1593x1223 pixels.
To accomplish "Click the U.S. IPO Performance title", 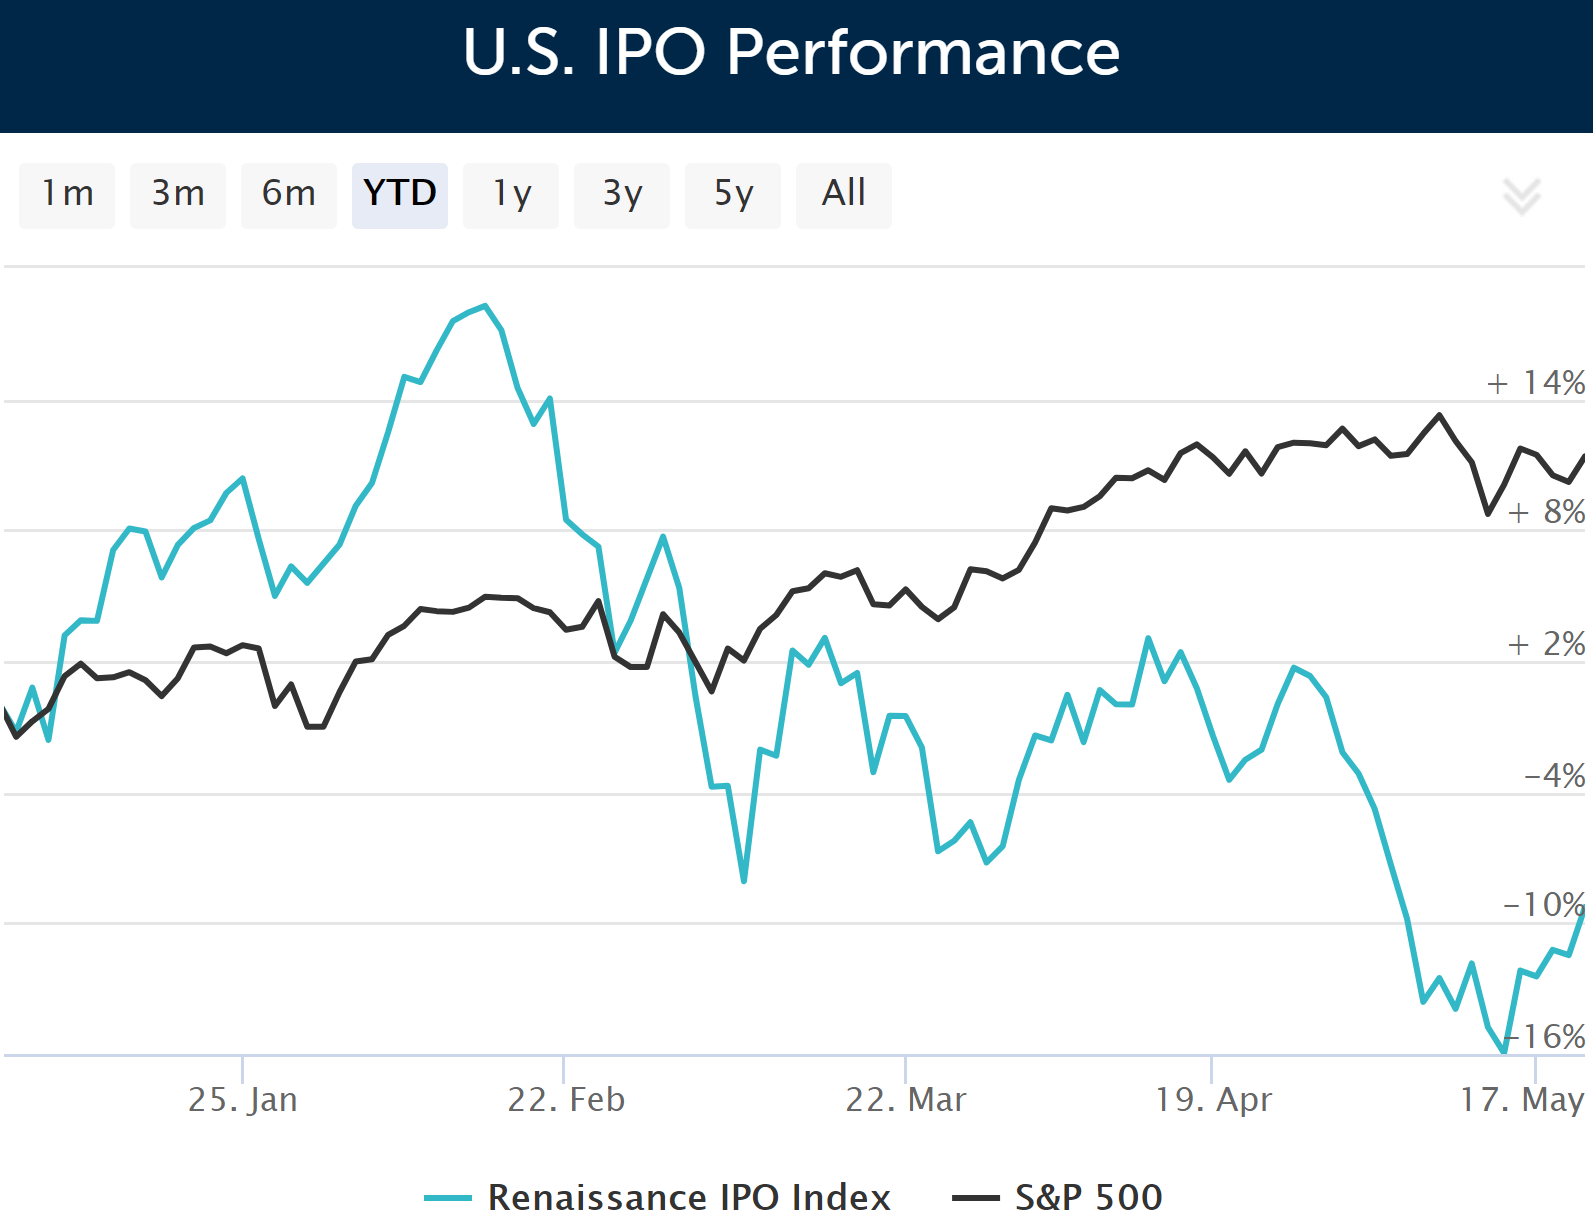I will pos(792,52).
